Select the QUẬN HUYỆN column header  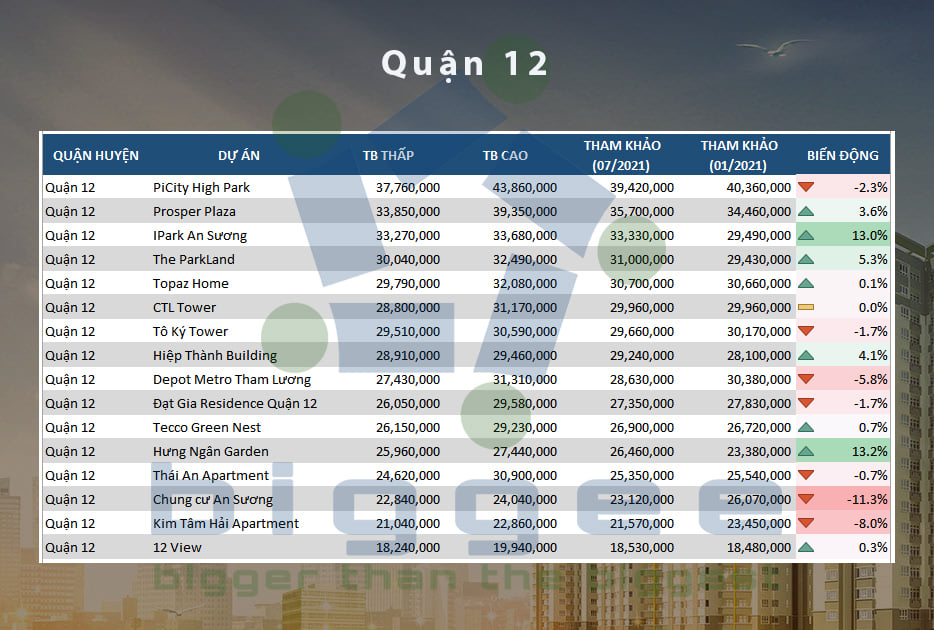pyautogui.click(x=96, y=155)
